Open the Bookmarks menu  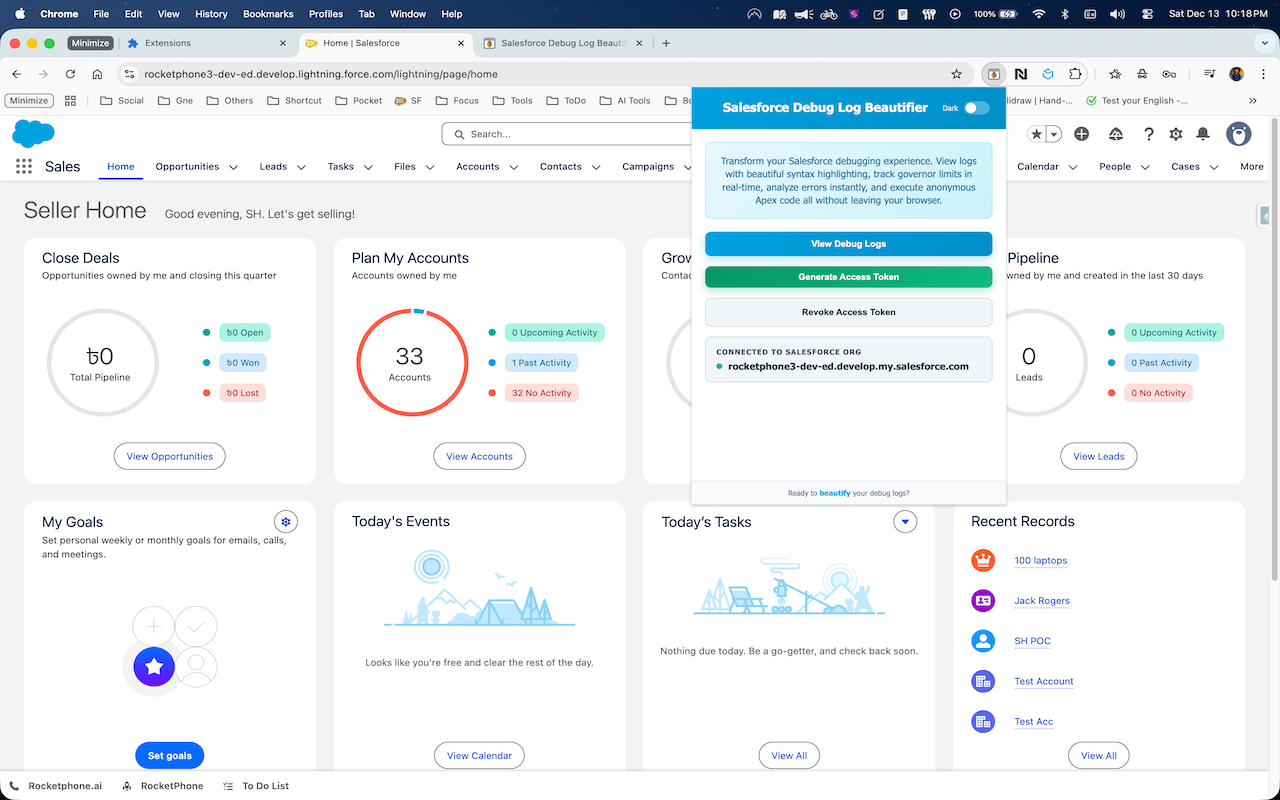[x=268, y=14]
